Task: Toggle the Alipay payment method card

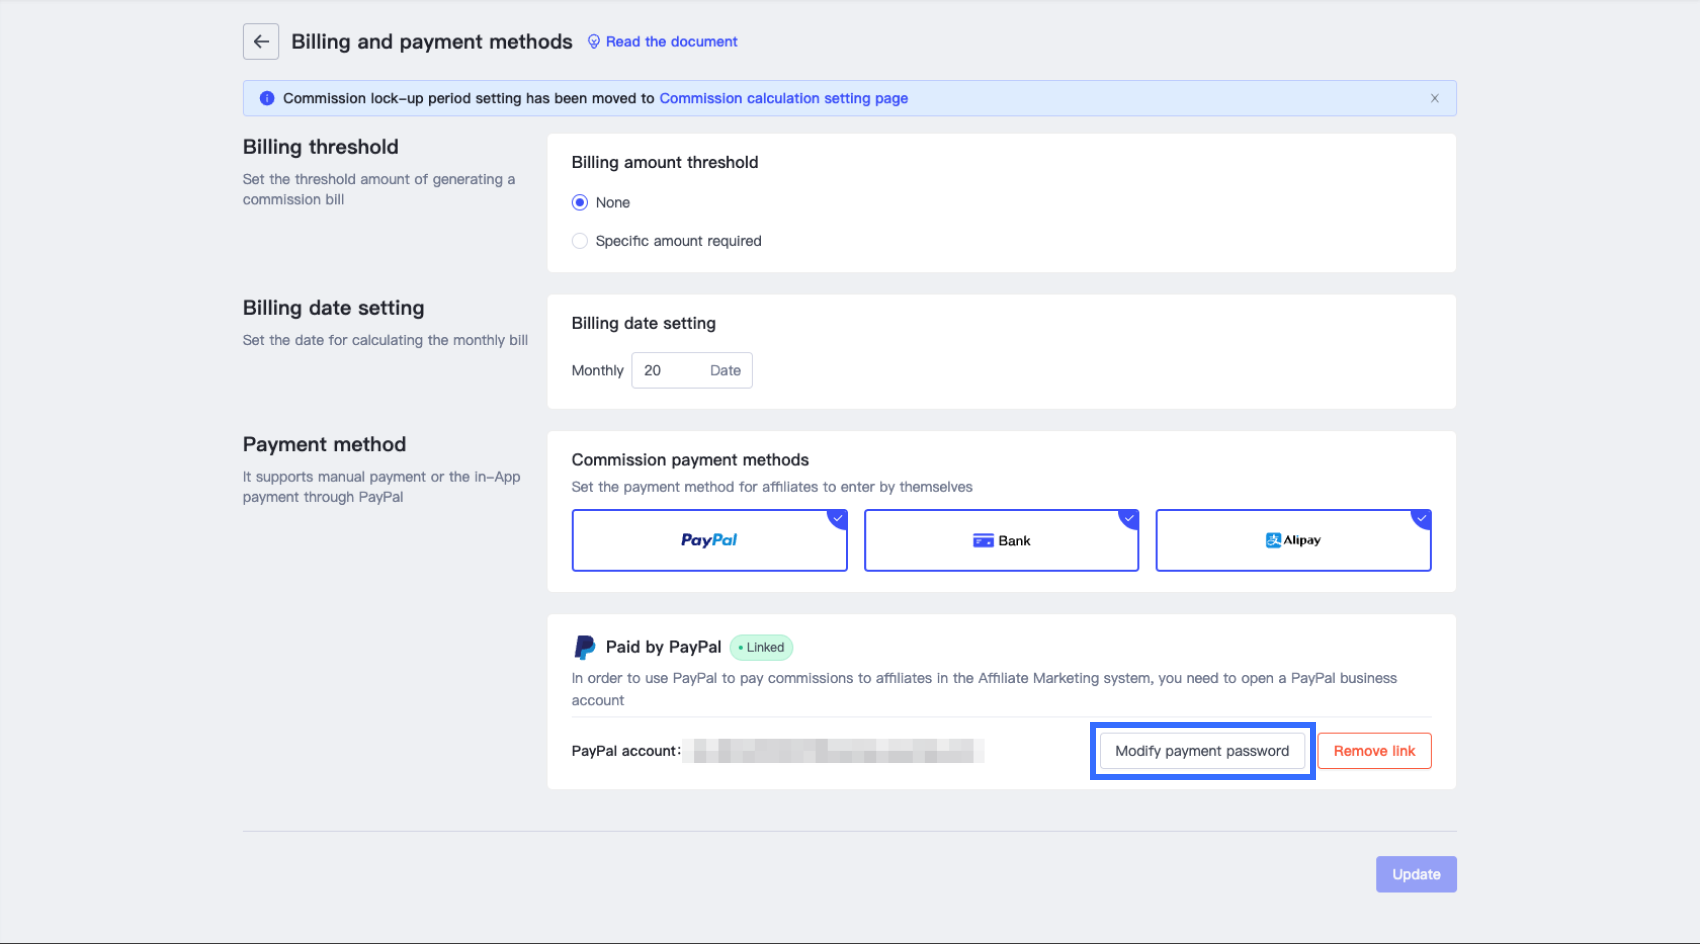Action: 1293,541
